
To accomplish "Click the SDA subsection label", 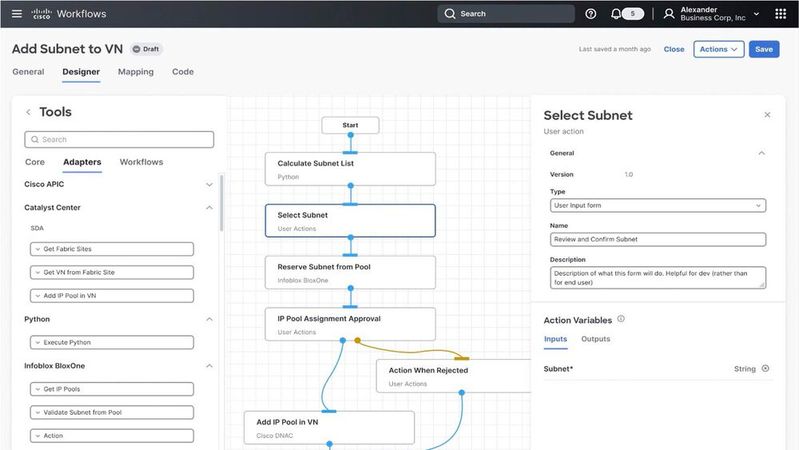I will click(37, 228).
